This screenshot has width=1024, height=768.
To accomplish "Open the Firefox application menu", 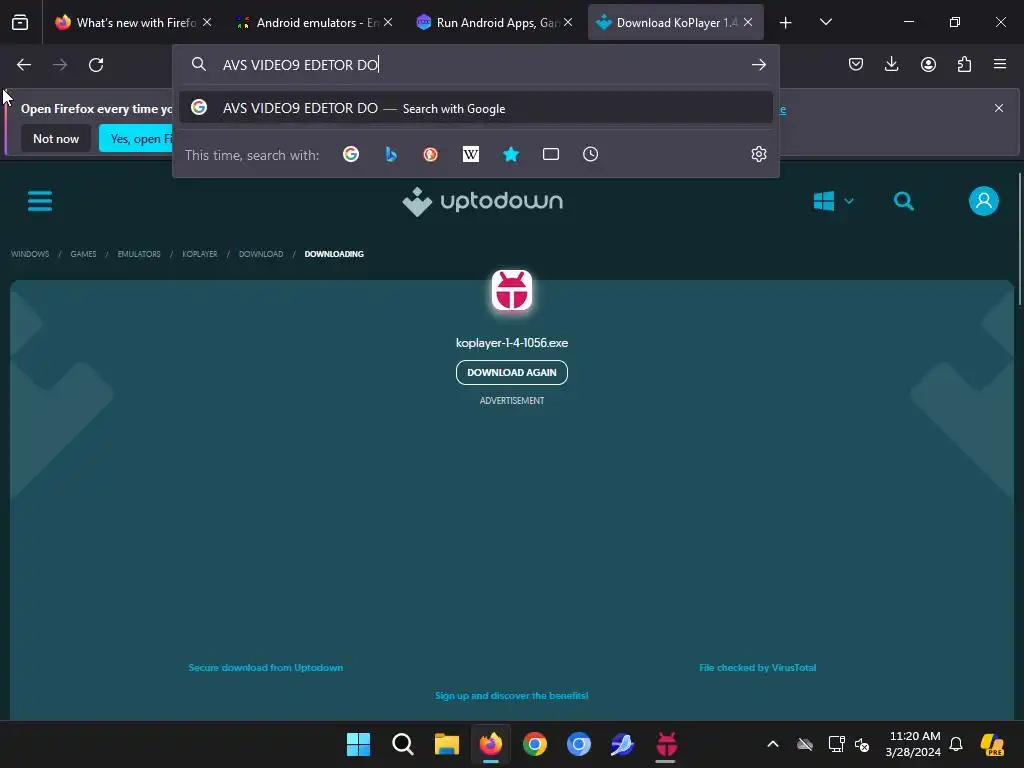I will 1000,64.
